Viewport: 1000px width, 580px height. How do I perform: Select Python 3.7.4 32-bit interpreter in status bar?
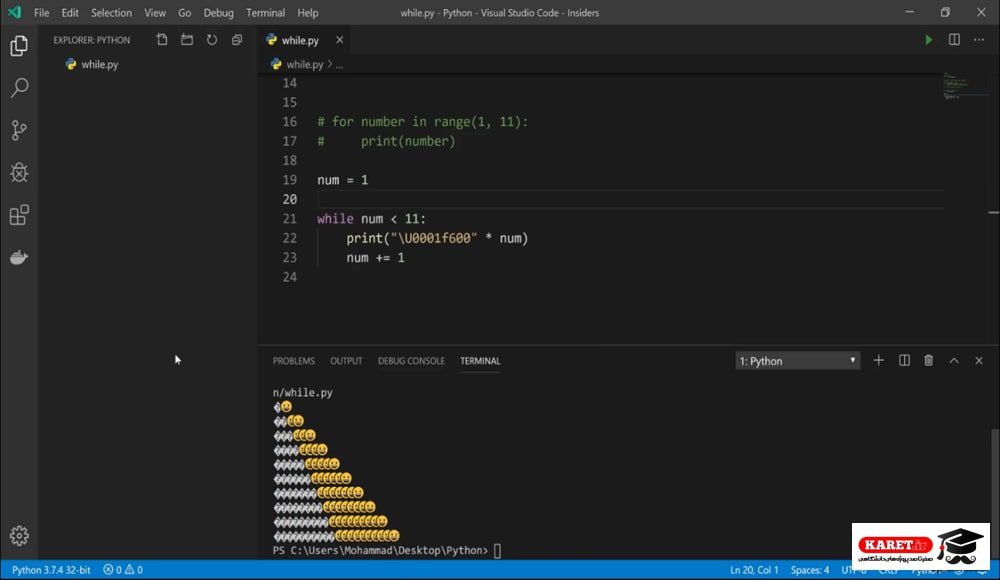tap(51, 570)
